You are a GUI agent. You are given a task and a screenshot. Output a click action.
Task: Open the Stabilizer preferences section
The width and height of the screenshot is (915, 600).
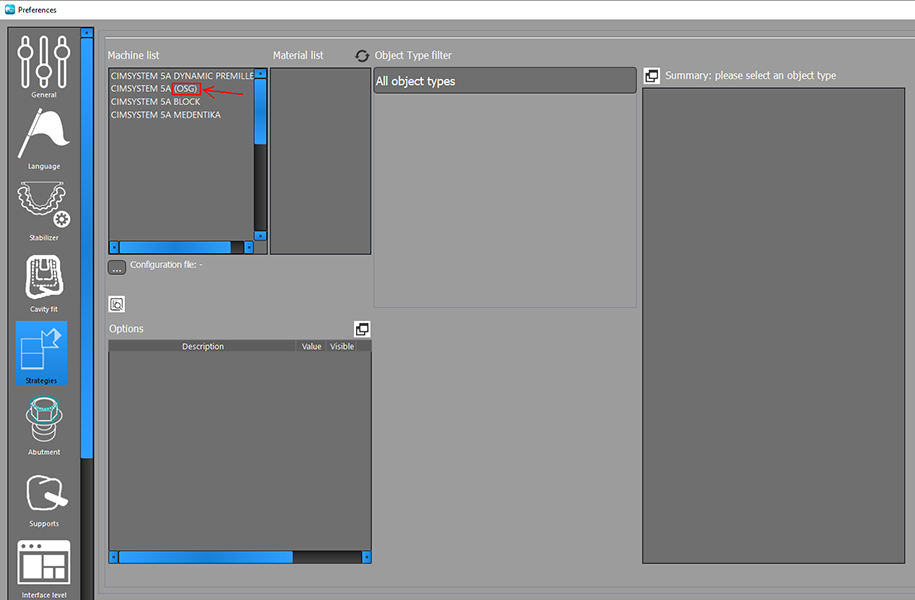pos(44,211)
